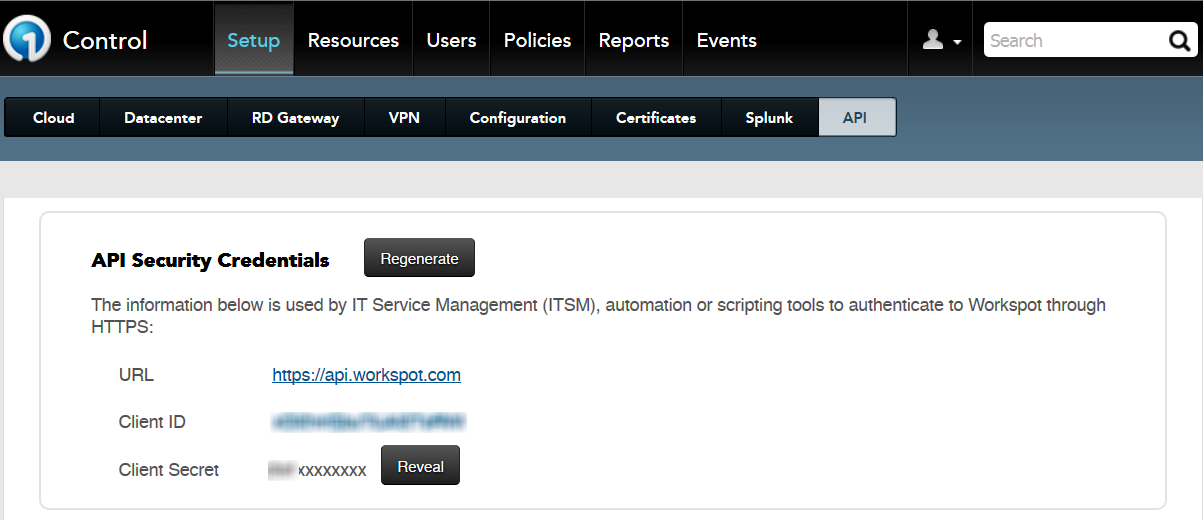Select the VPN tab

coord(404,117)
